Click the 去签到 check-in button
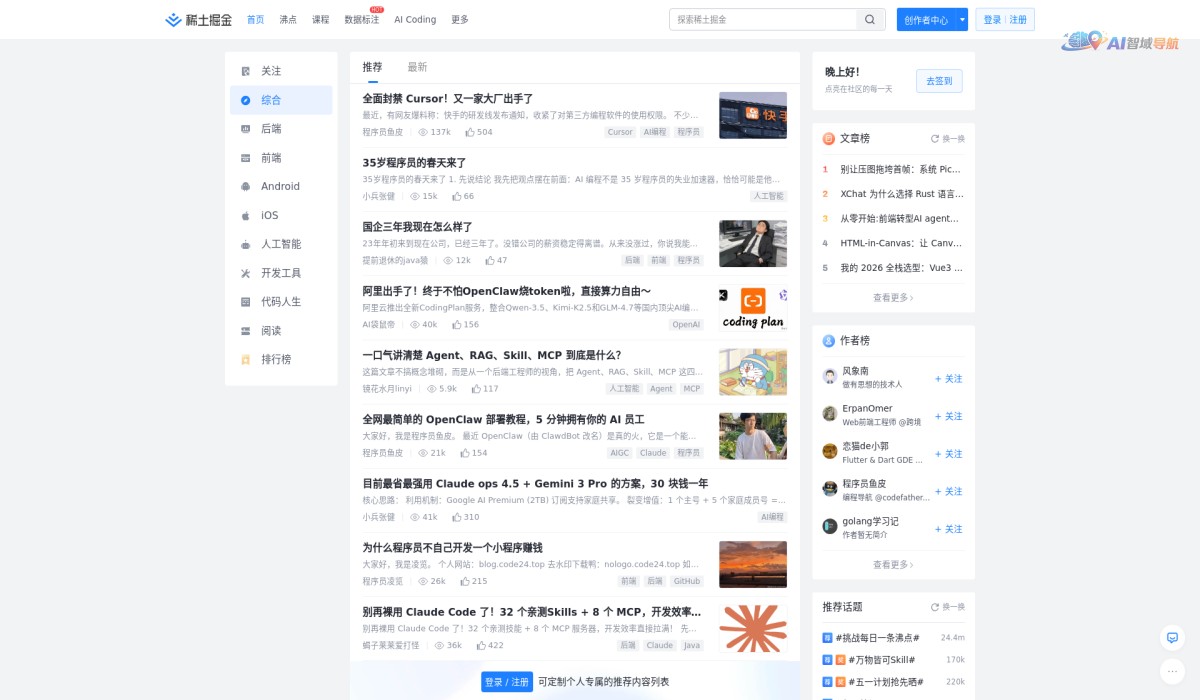Viewport: 1200px width, 700px height. coord(938,81)
